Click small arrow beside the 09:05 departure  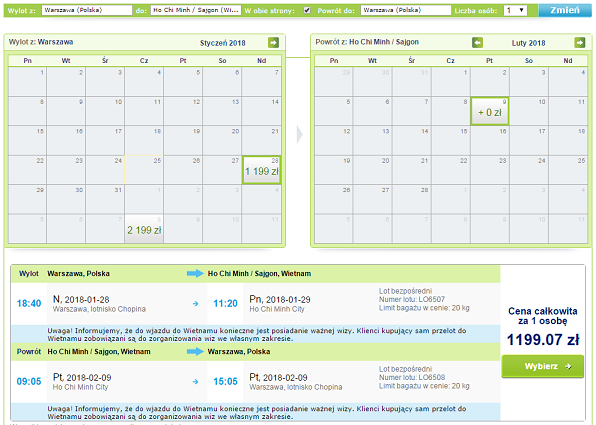[195, 381]
